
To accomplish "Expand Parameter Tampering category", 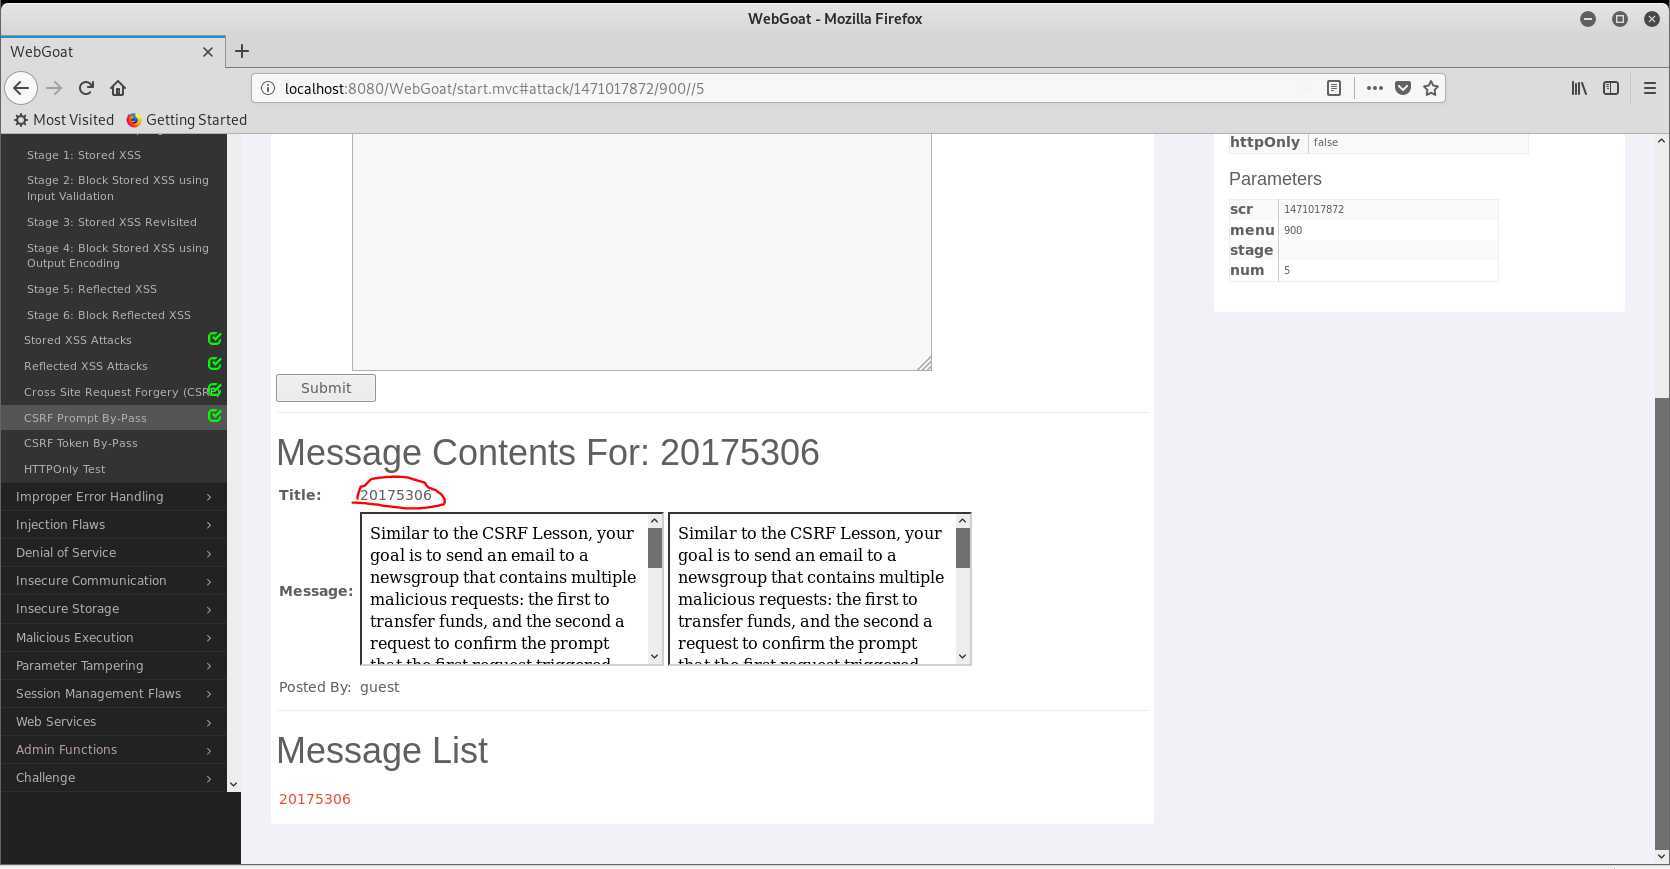I will pos(113,666).
